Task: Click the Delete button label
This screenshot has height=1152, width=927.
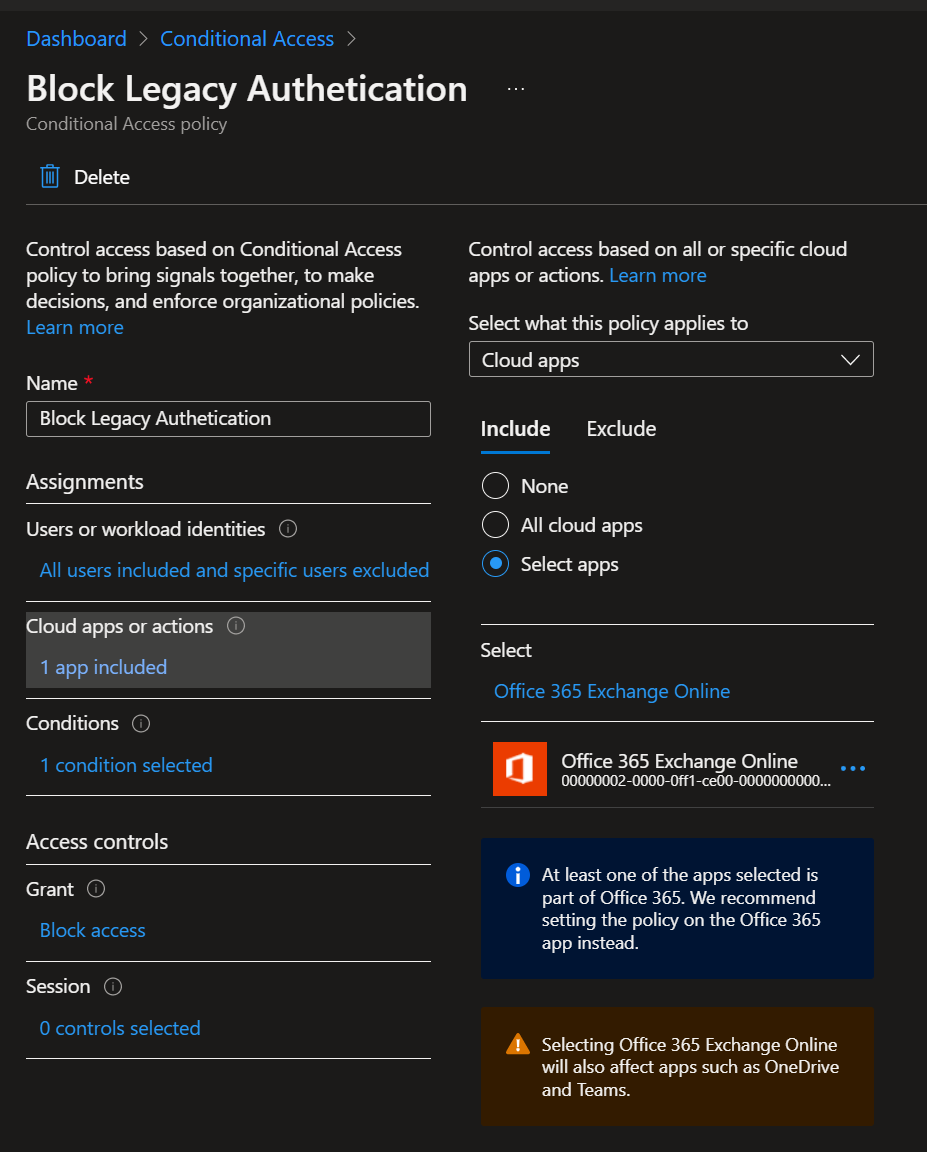Action: tap(102, 177)
